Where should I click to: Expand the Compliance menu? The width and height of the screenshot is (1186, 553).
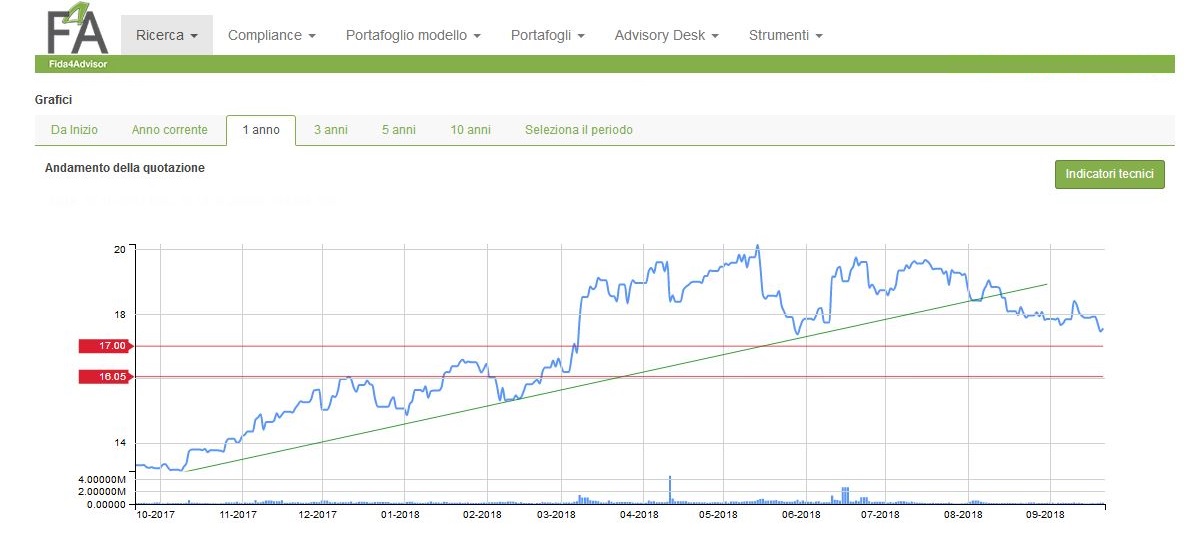click(271, 35)
